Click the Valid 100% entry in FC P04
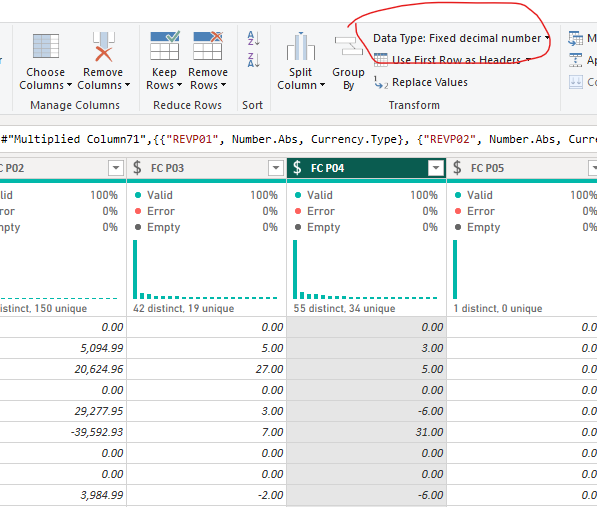Viewport: 597px width, 507px height. coord(366,195)
